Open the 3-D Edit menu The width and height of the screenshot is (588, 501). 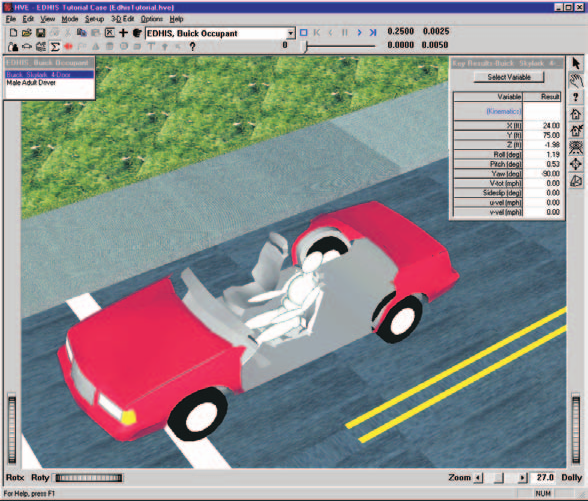point(122,19)
